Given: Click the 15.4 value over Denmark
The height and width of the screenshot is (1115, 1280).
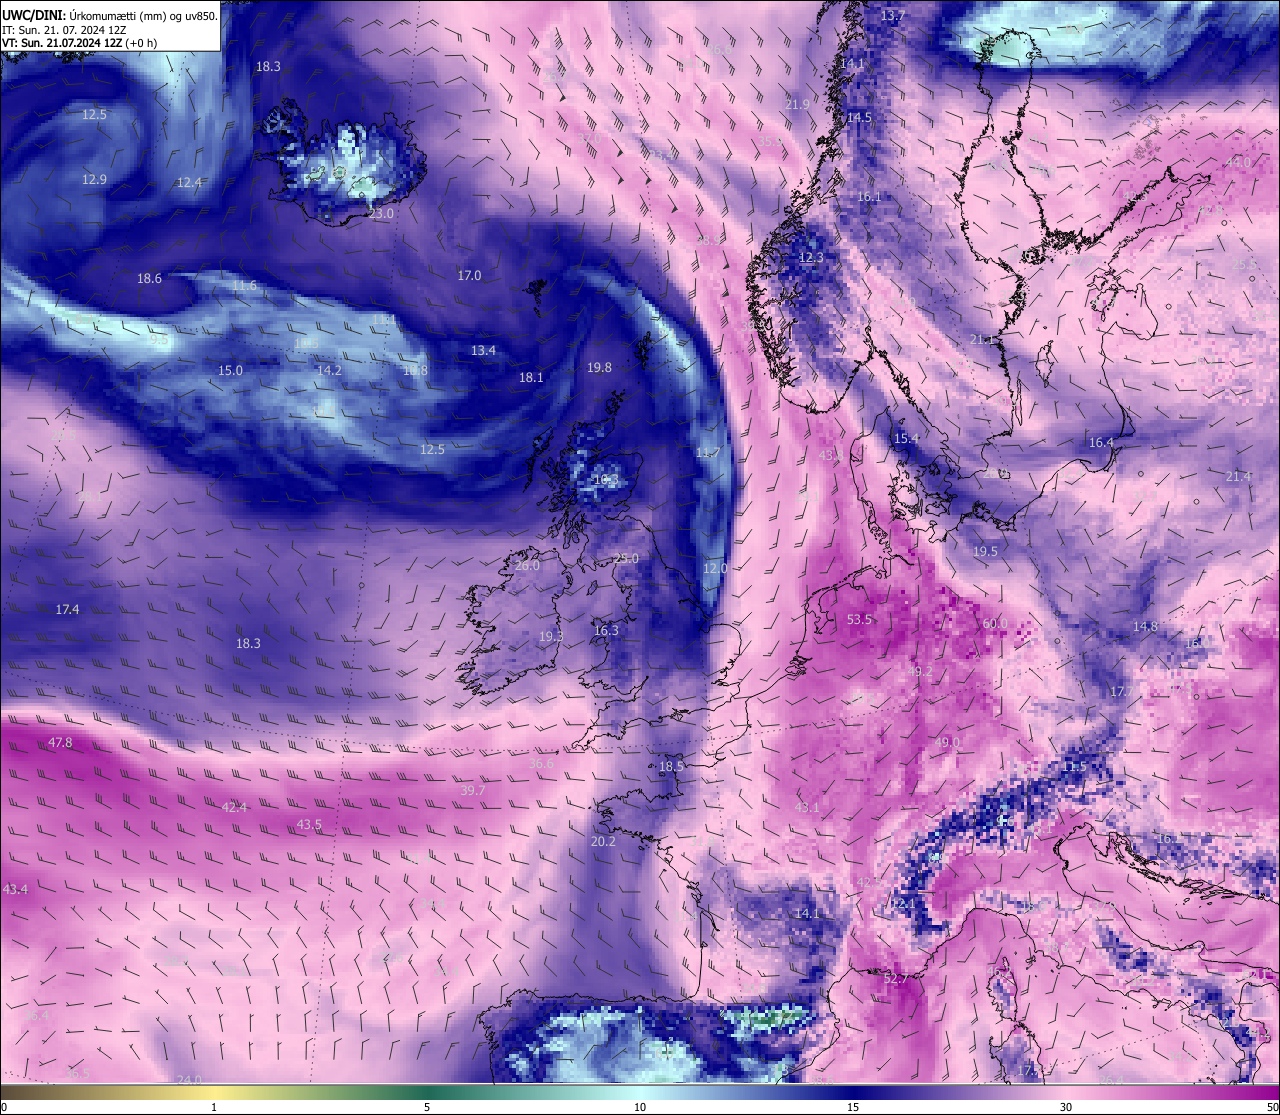Looking at the screenshot, I should (x=906, y=439).
